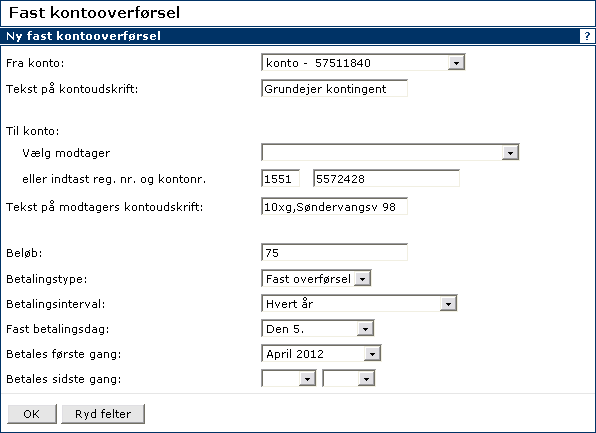This screenshot has height=433, width=596.
Task: Open the Fast betalingsdag Den 5. dropdown
Action: coord(318,329)
